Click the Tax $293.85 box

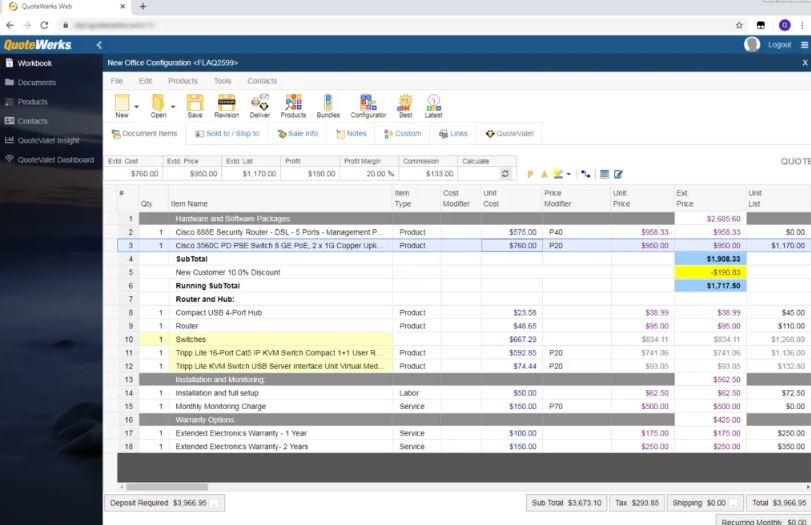(x=637, y=503)
